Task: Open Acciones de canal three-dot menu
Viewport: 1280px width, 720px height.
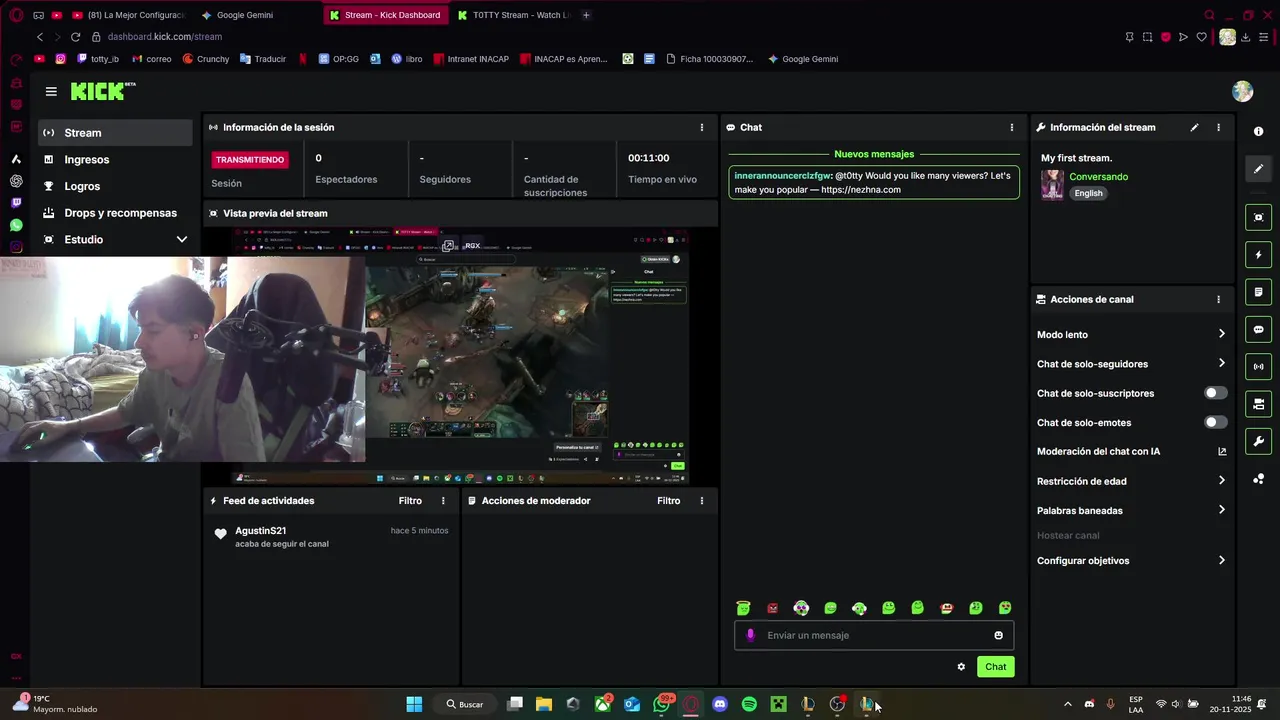Action: point(1218,299)
